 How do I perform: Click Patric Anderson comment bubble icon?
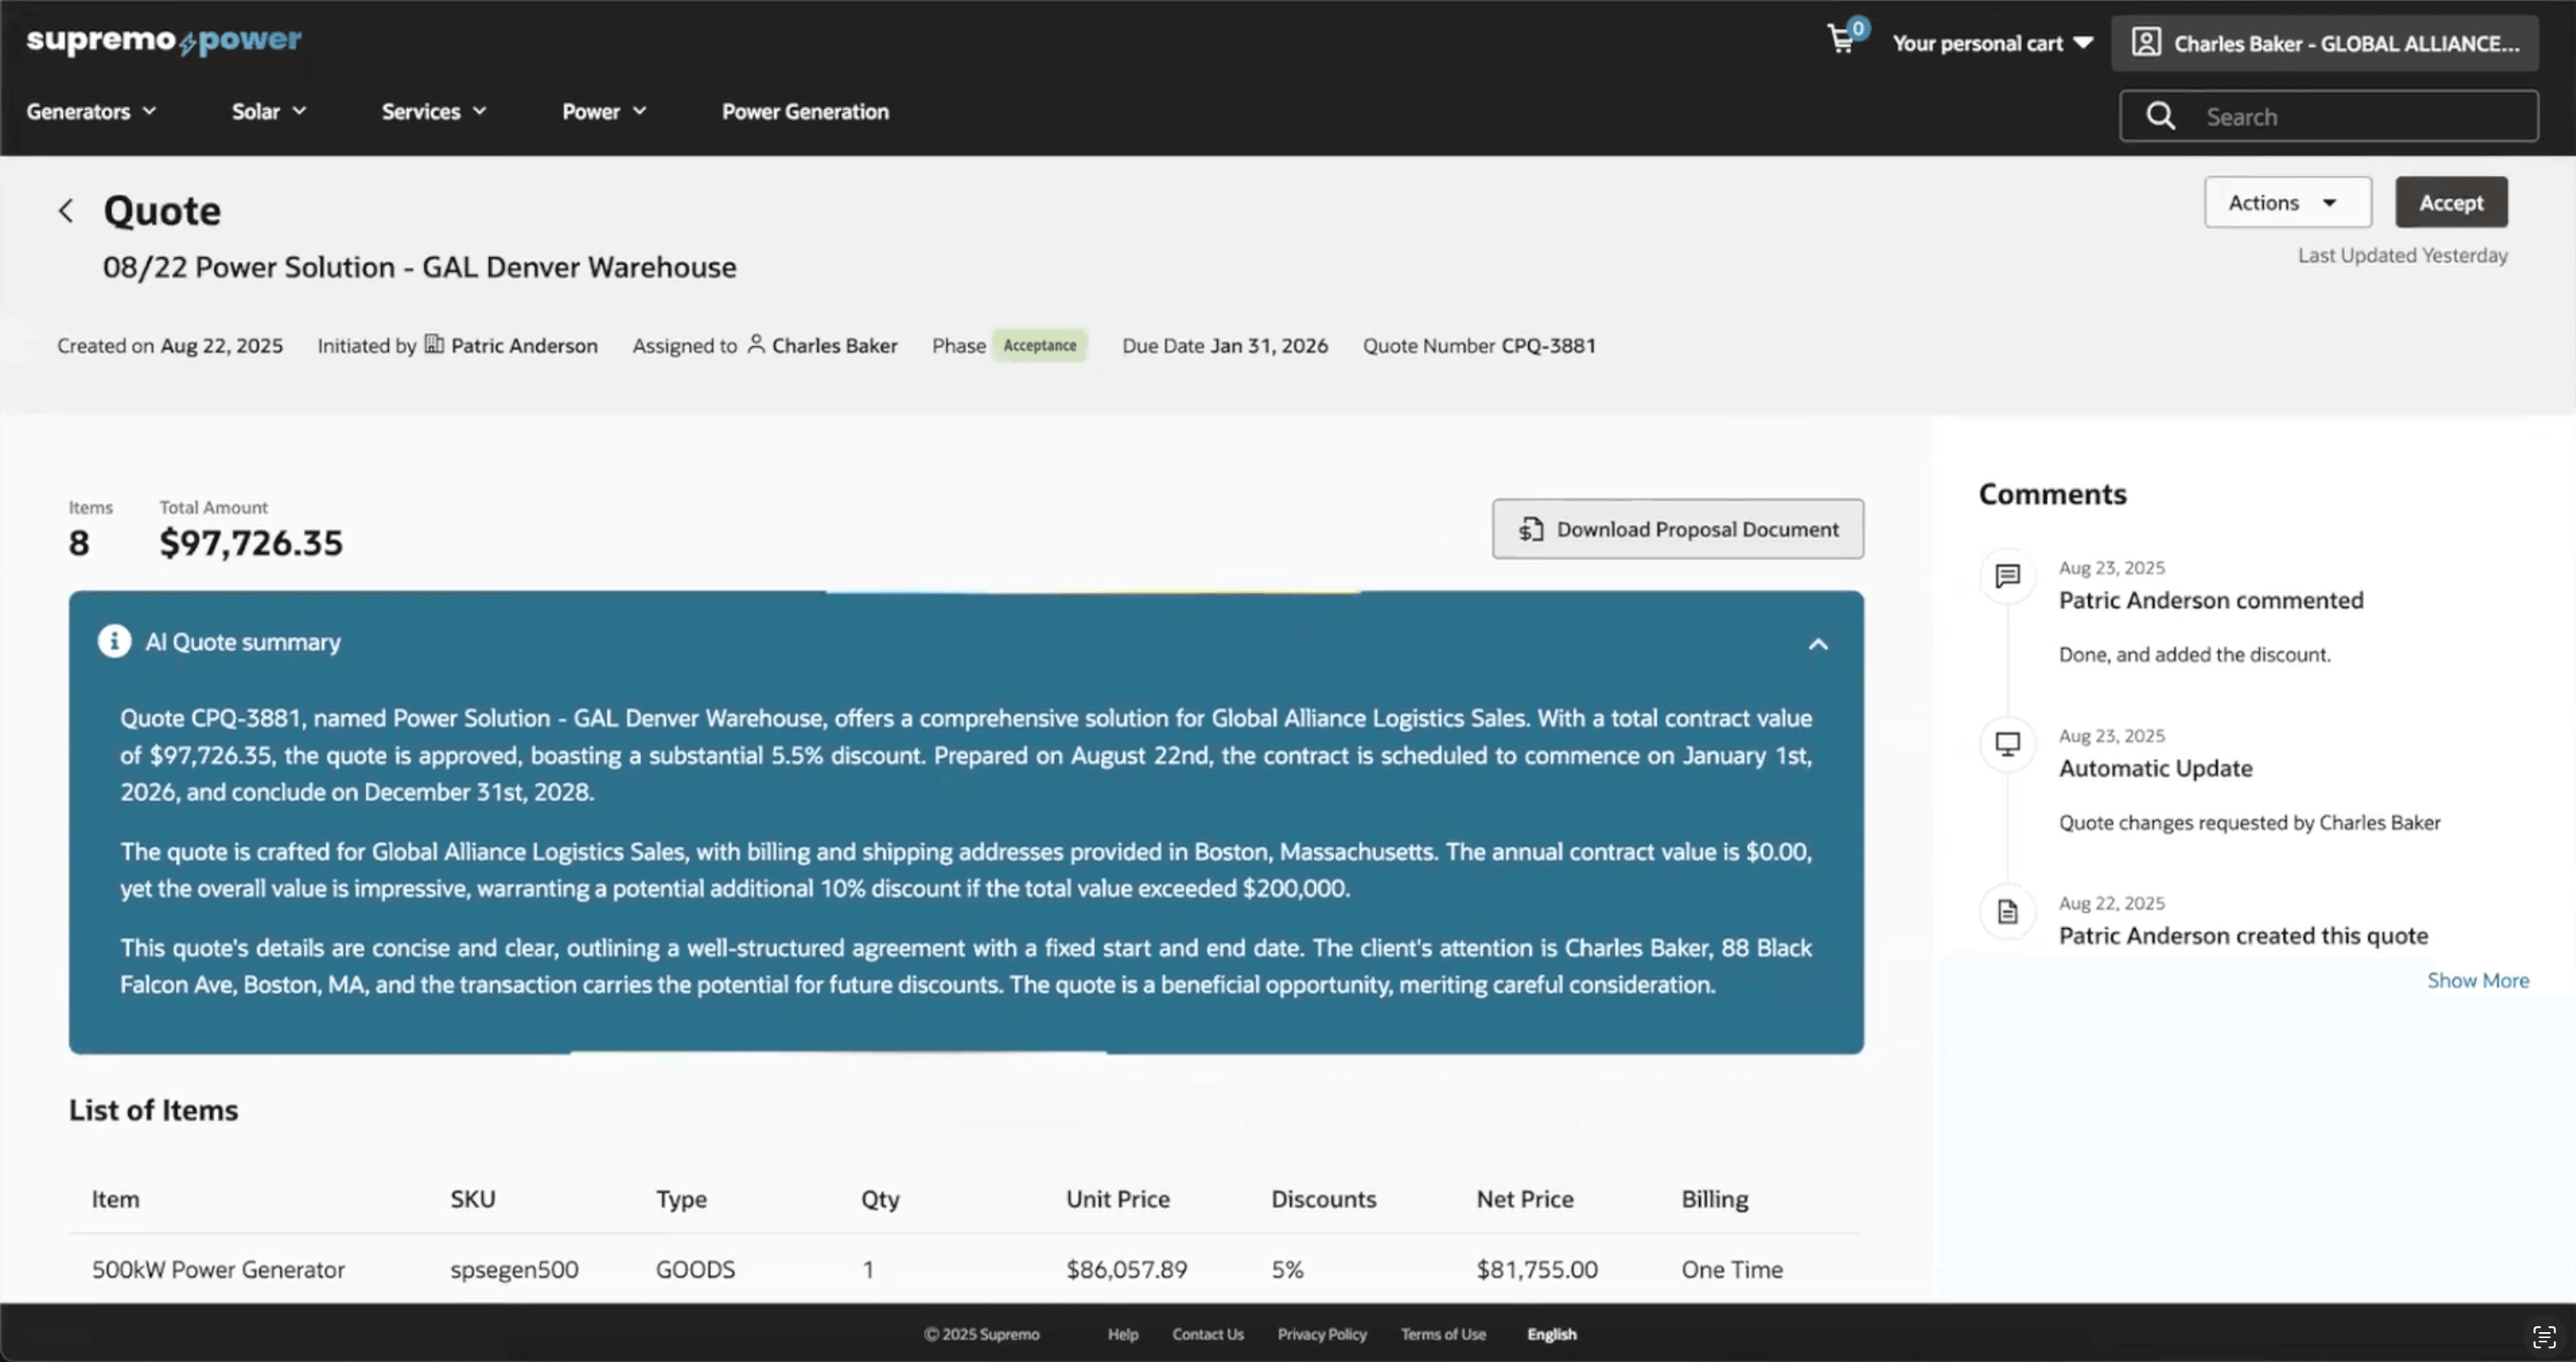2007,576
